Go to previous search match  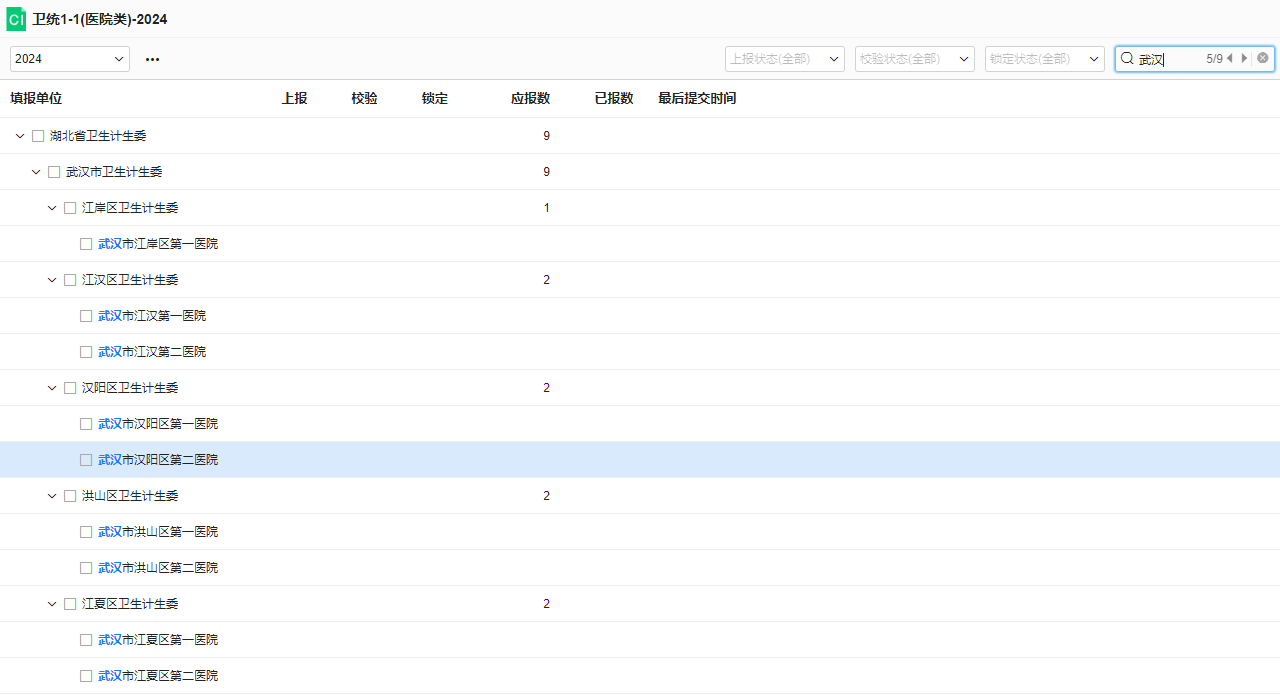(x=1230, y=58)
